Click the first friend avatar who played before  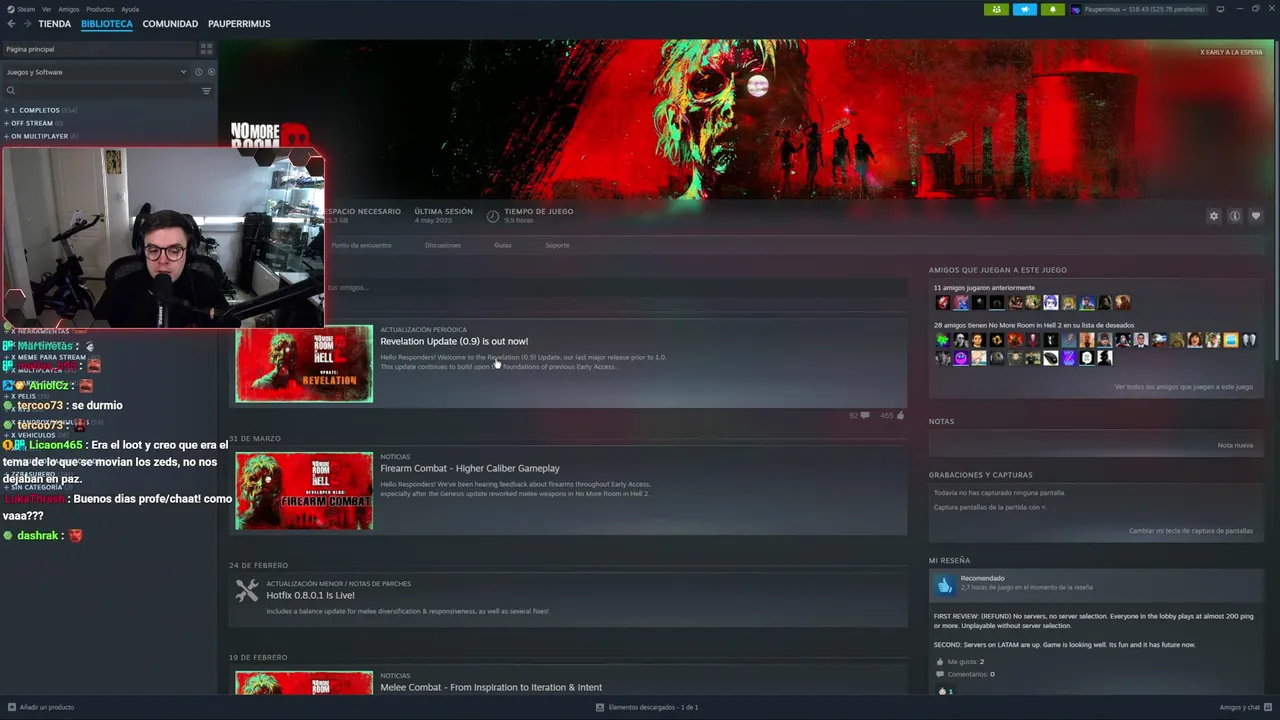pos(942,302)
